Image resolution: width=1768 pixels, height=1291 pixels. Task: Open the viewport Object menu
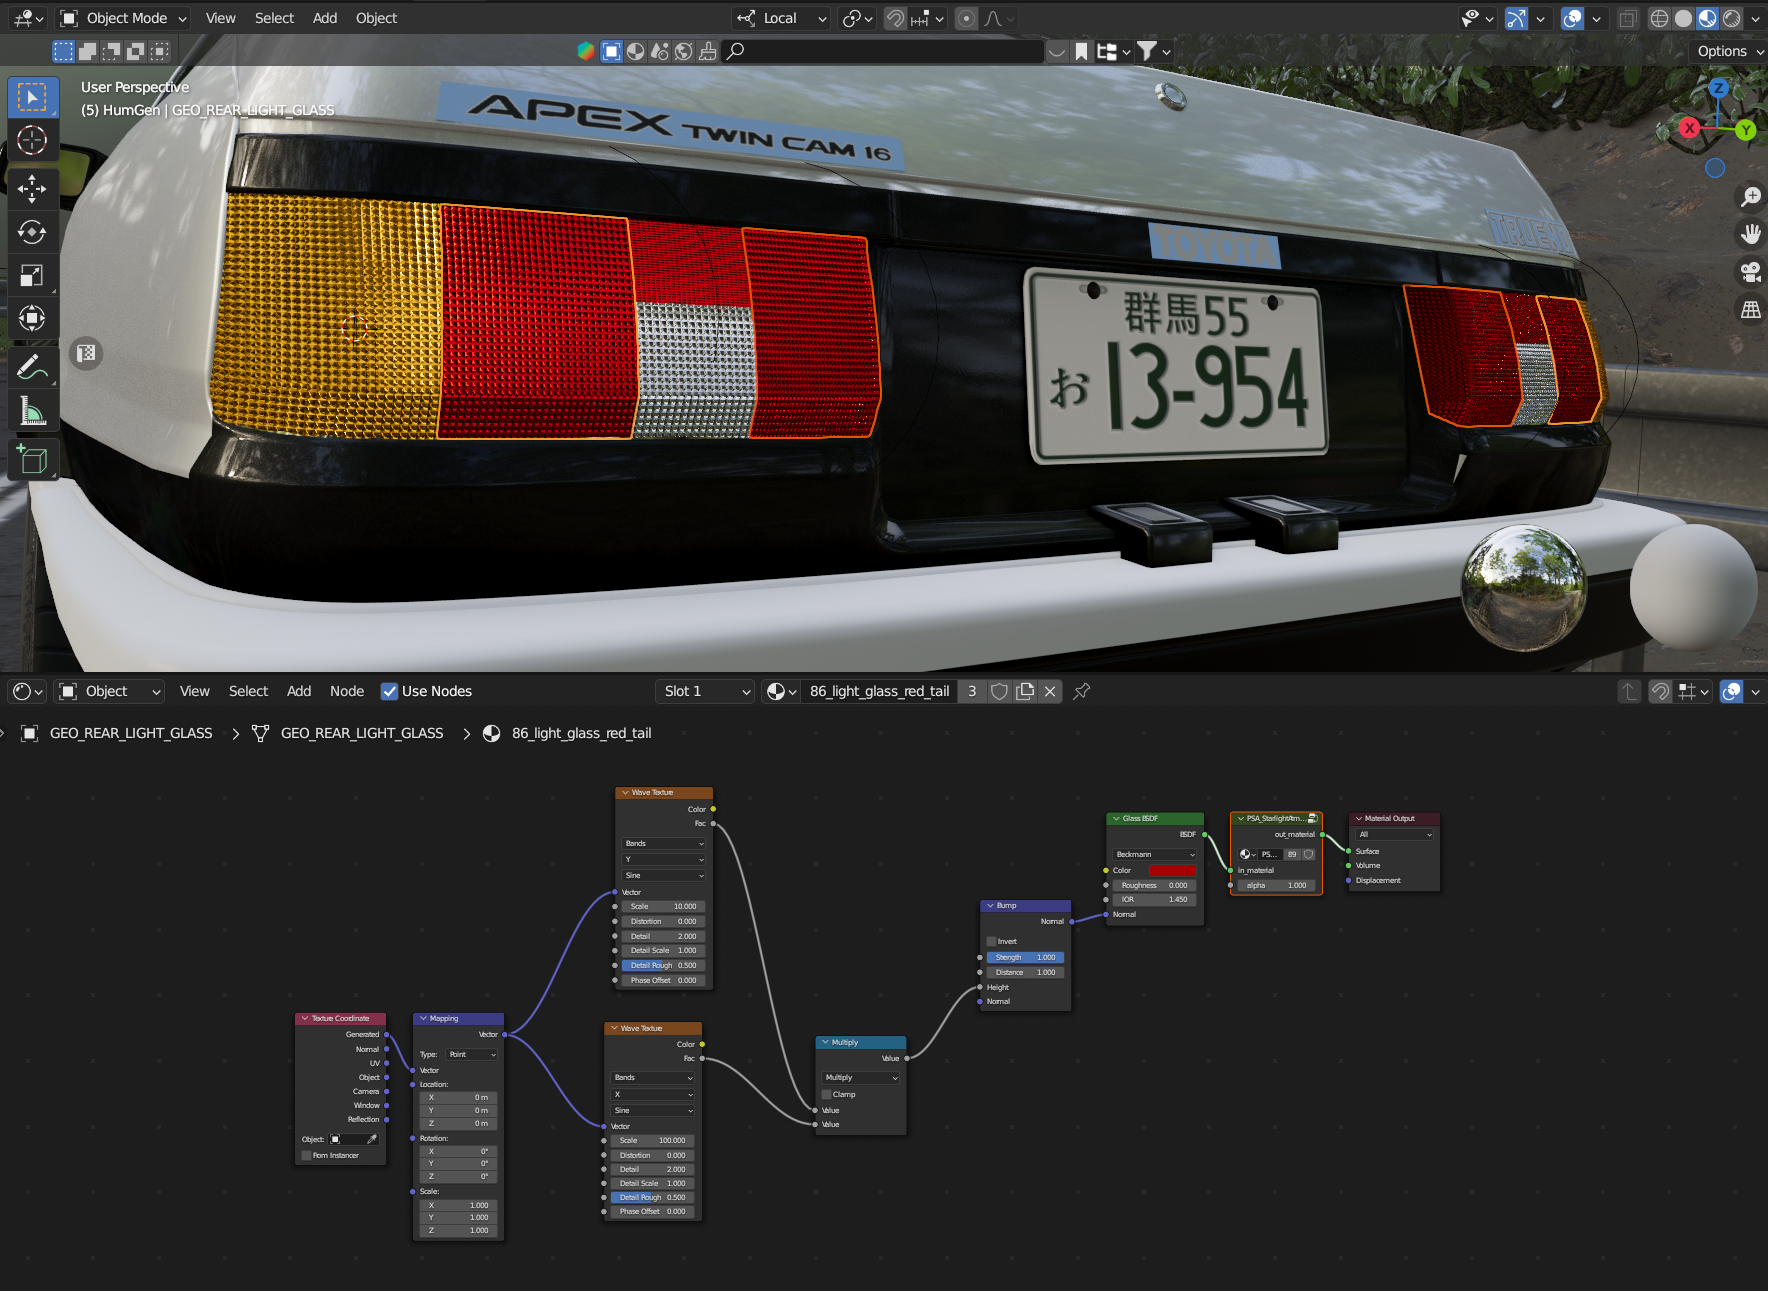click(376, 18)
